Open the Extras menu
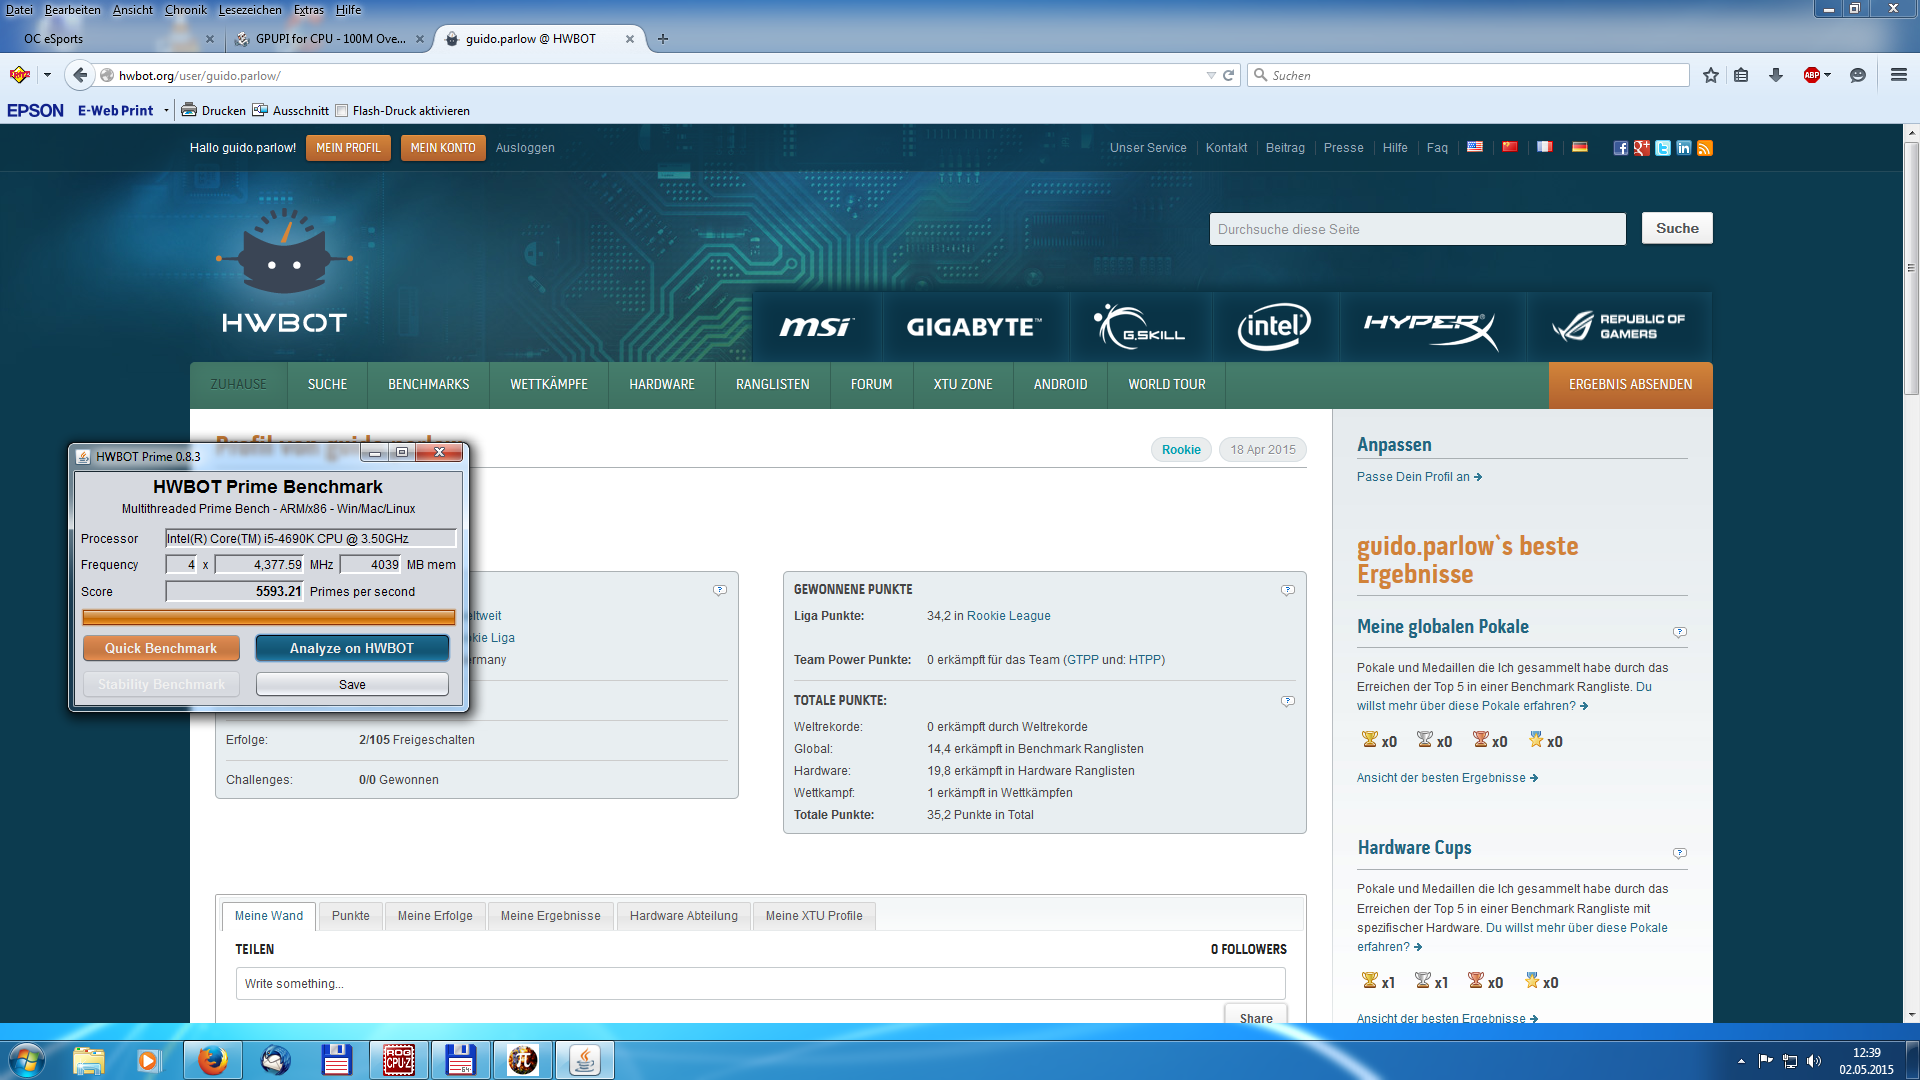The image size is (1920, 1080). pos(309,10)
